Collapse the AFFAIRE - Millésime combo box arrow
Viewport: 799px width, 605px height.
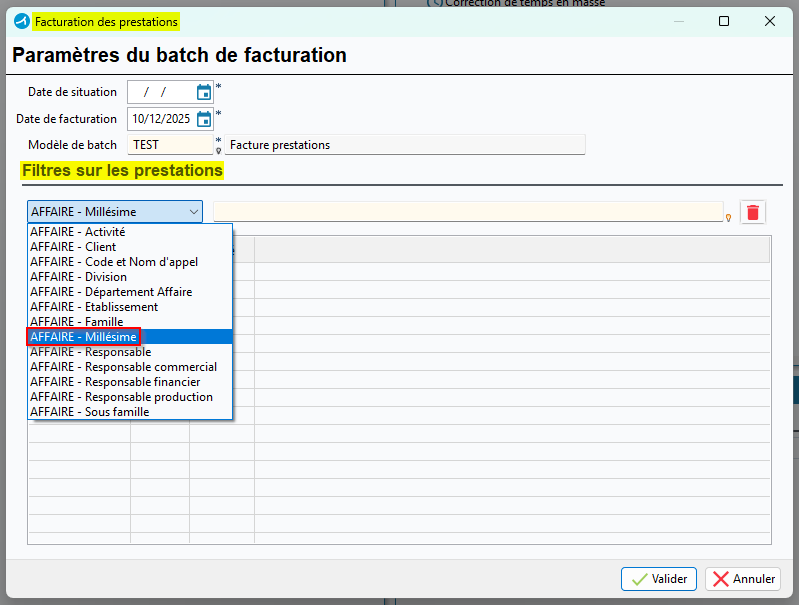point(193,212)
